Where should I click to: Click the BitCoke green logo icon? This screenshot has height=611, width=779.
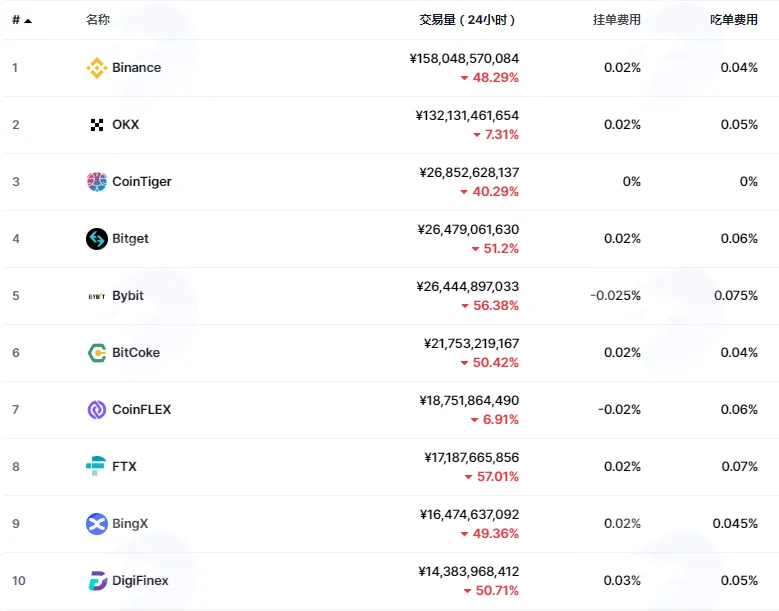coord(96,353)
